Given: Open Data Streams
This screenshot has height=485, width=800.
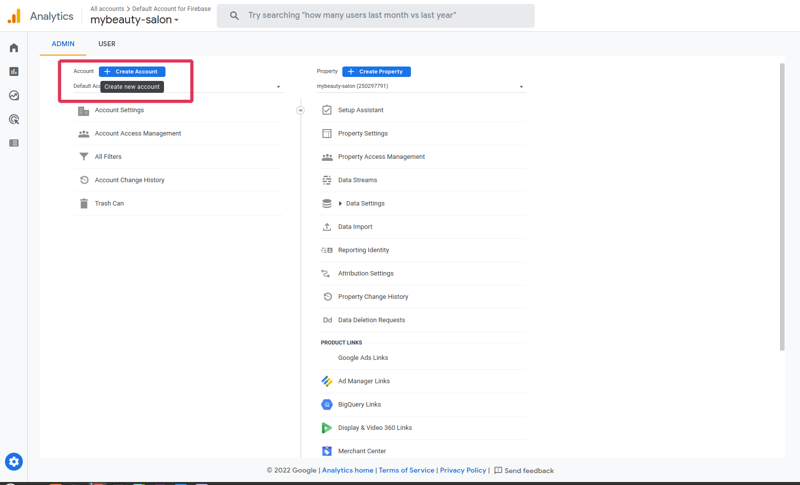Looking at the screenshot, I should pyautogui.click(x=358, y=180).
